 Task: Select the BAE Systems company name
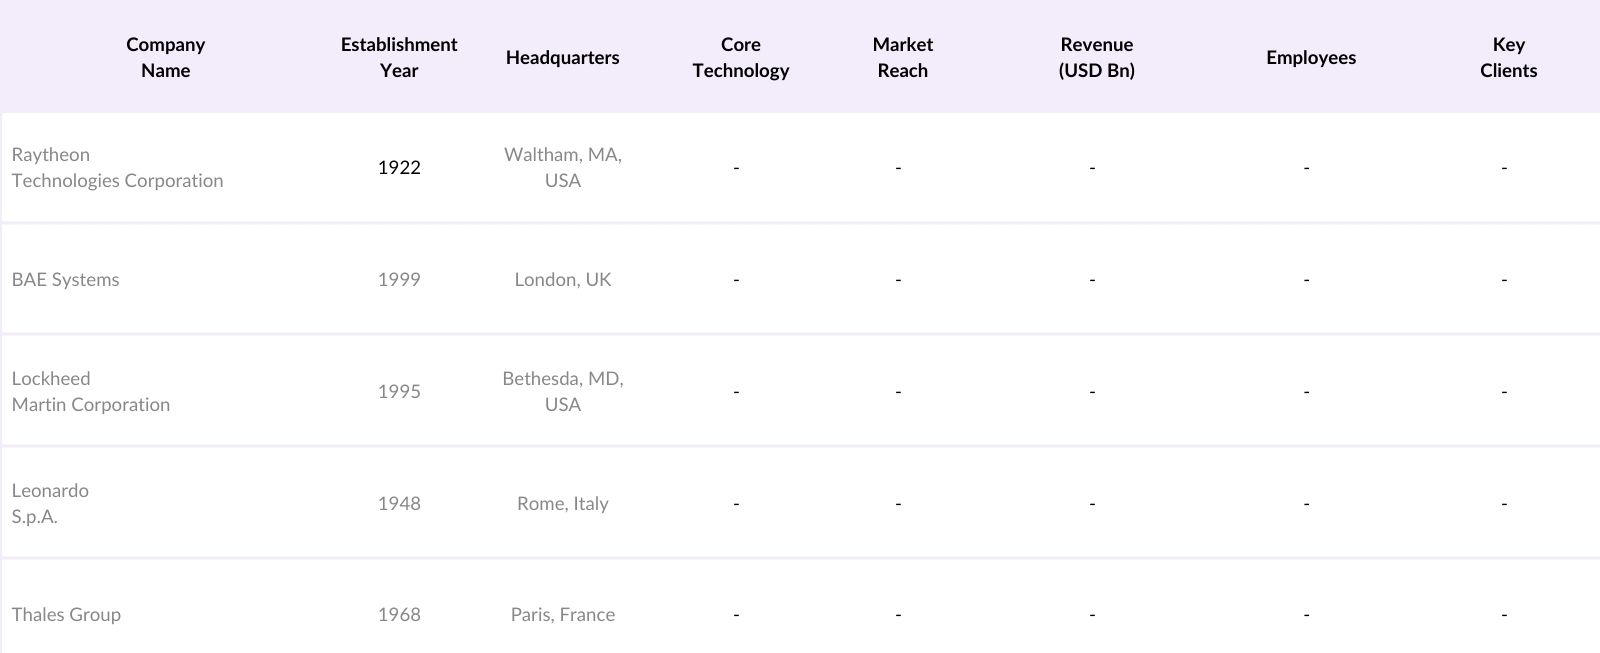[66, 280]
